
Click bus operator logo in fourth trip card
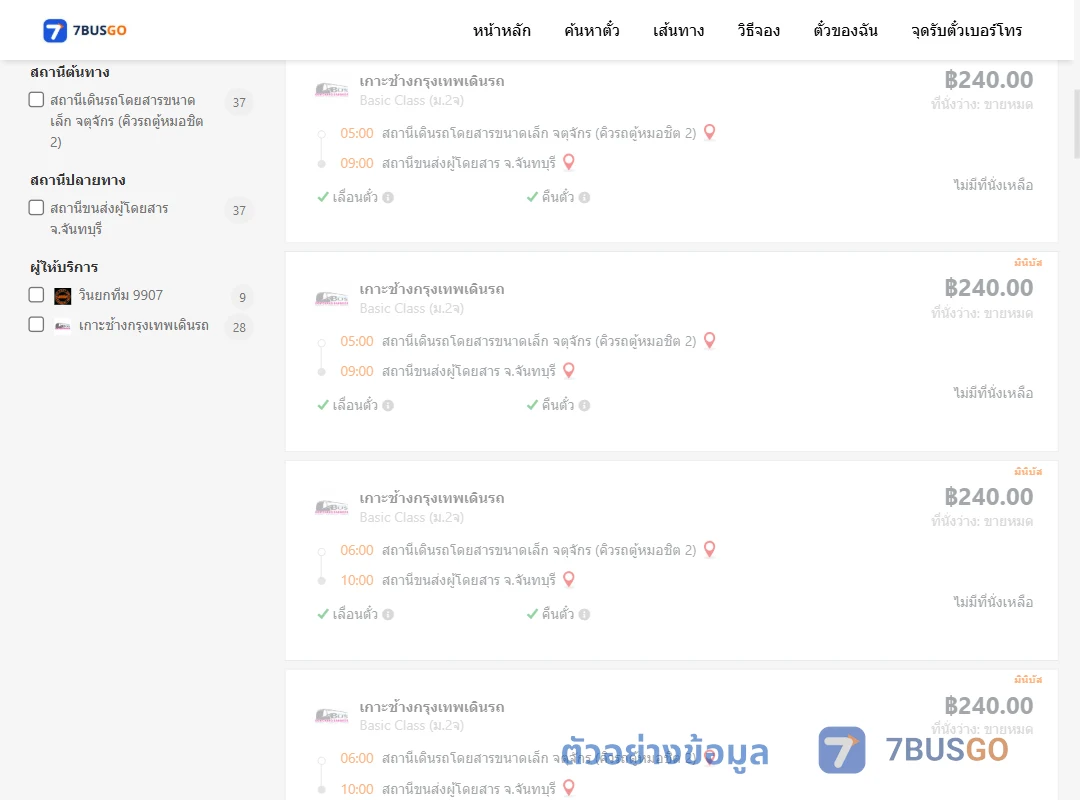[331, 716]
